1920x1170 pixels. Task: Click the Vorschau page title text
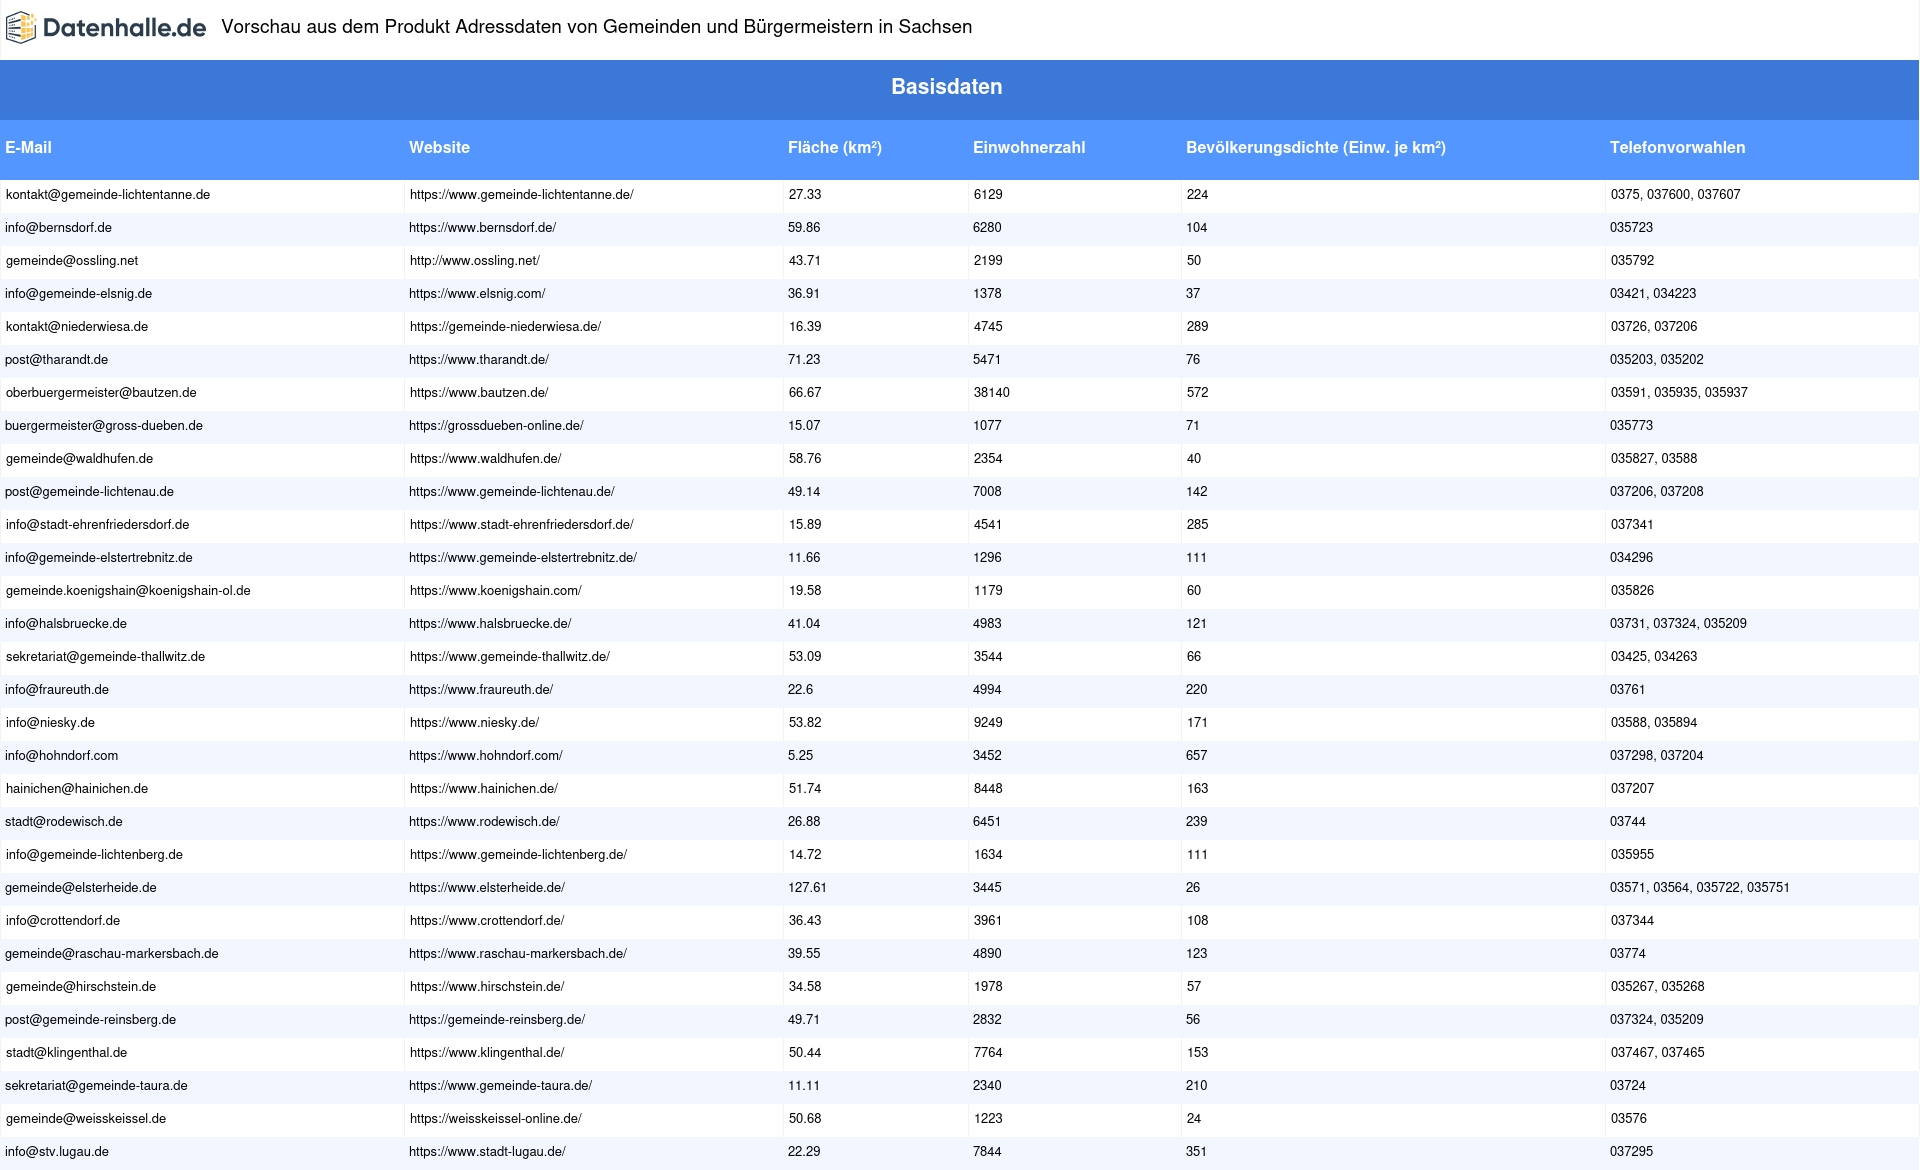pos(596,27)
